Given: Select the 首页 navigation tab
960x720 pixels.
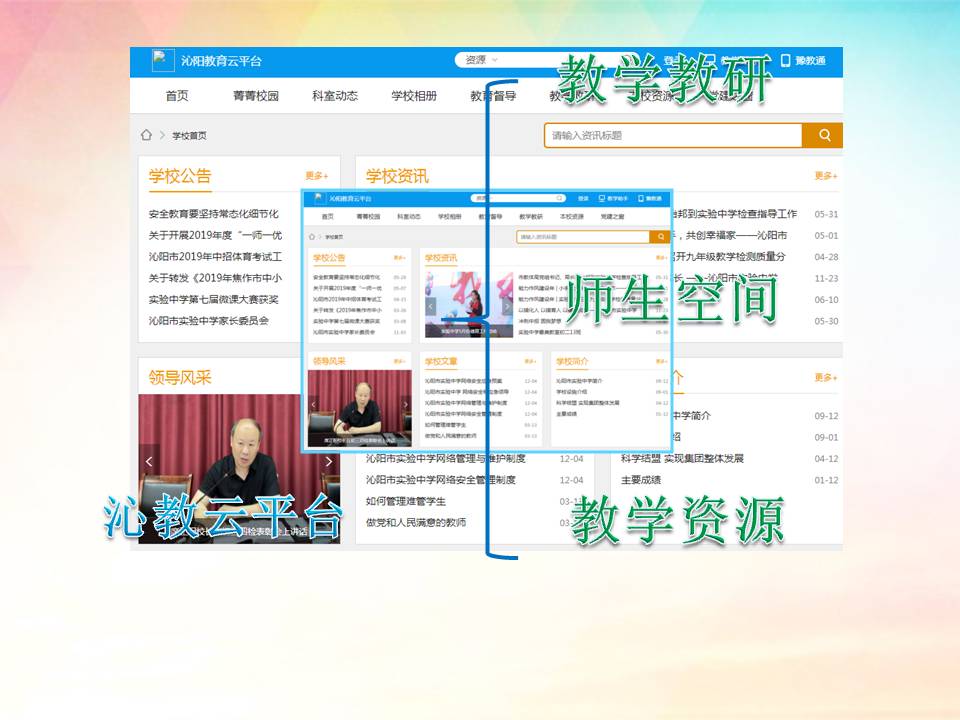Looking at the screenshot, I should coord(177,96).
